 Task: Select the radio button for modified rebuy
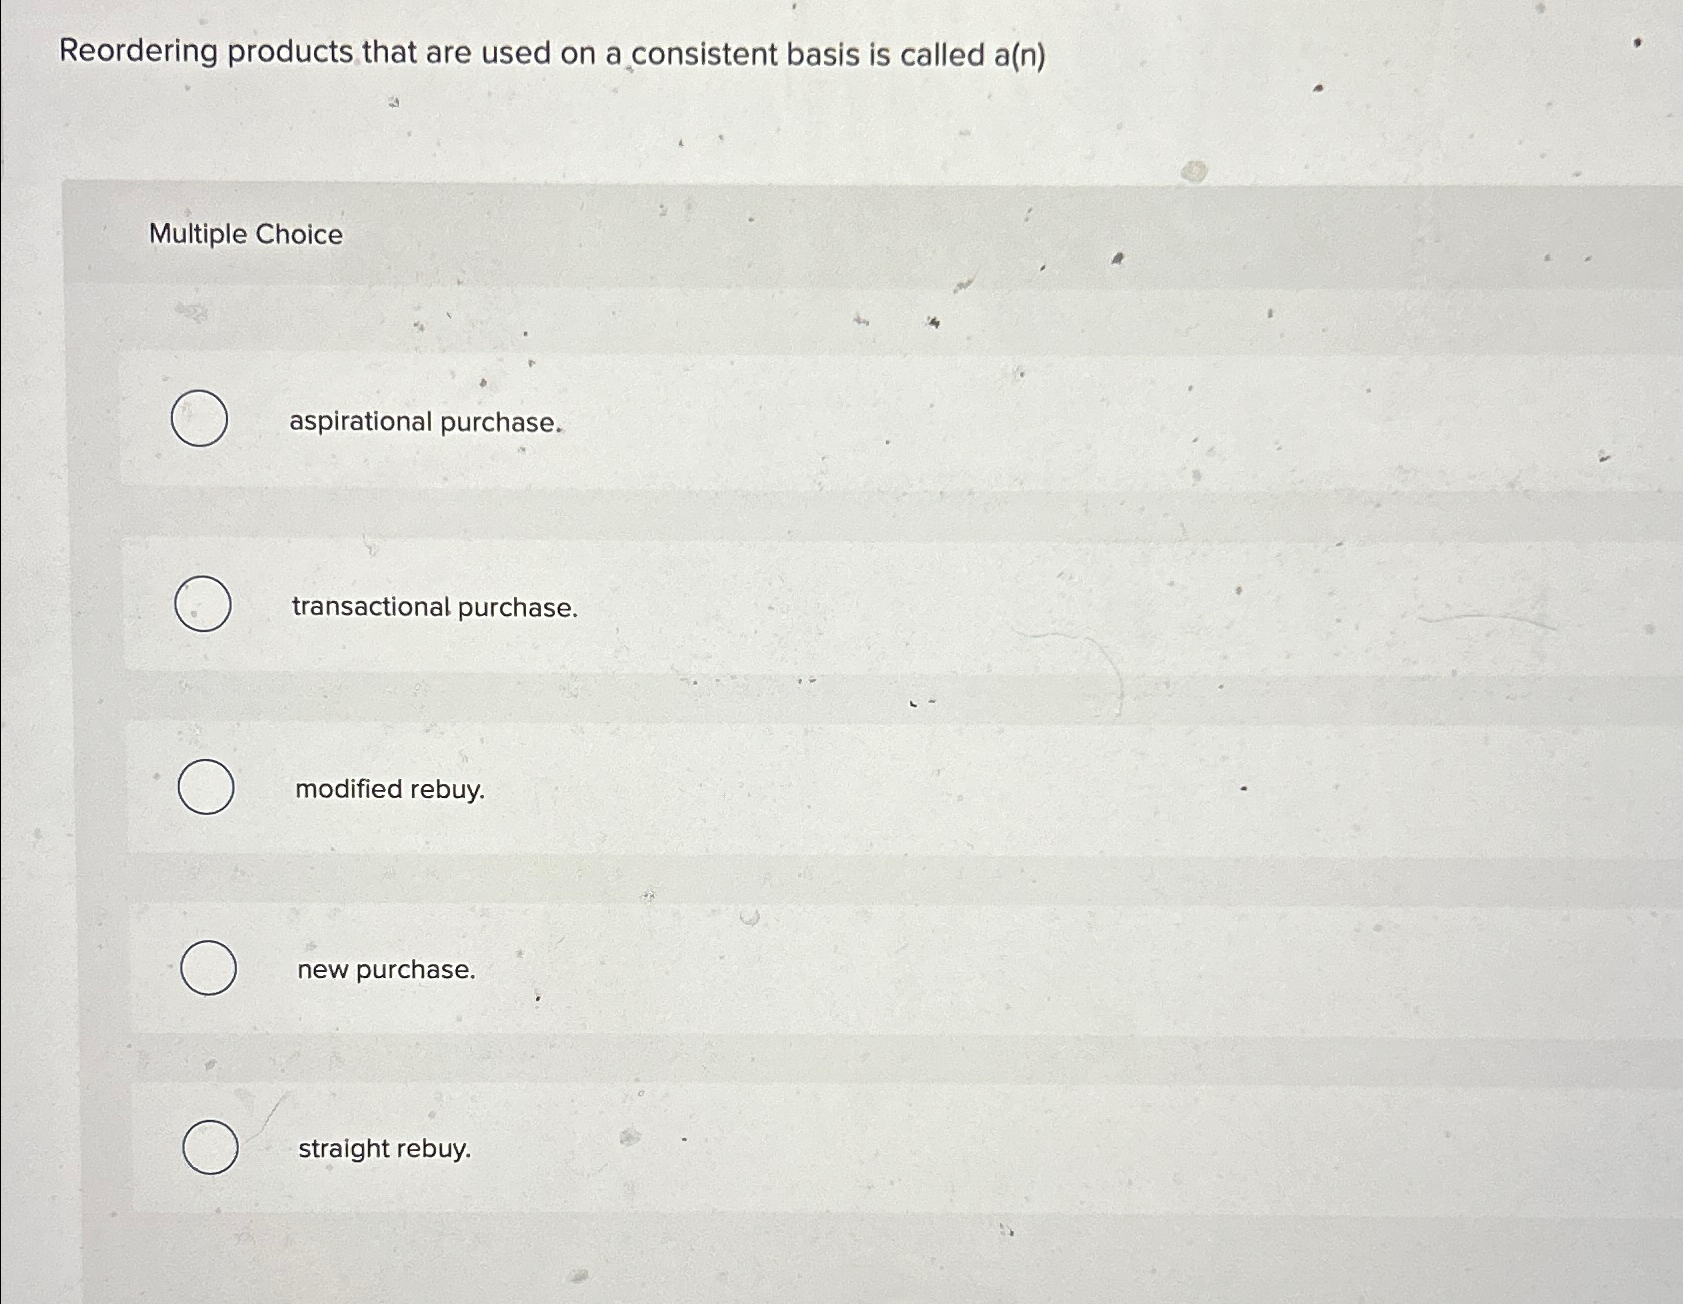click(x=206, y=789)
